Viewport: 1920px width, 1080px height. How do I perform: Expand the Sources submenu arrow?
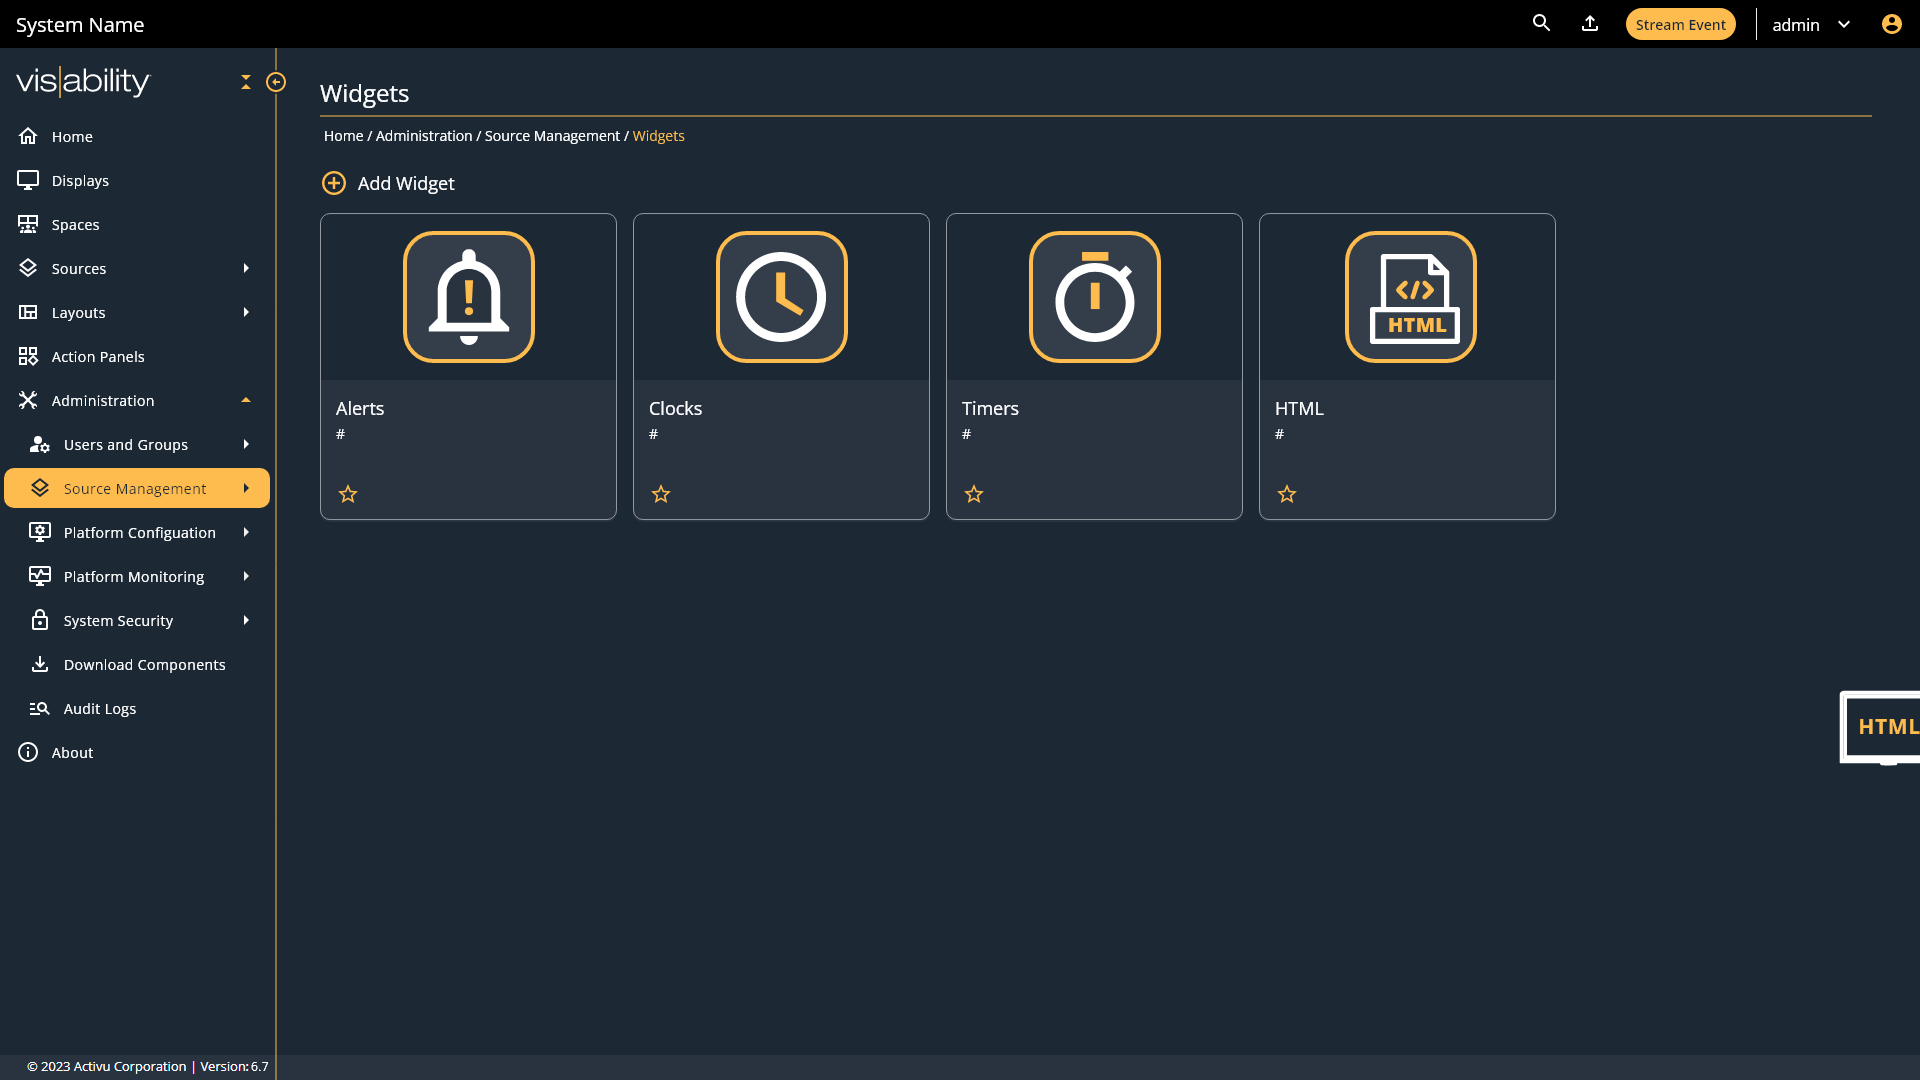(246, 268)
